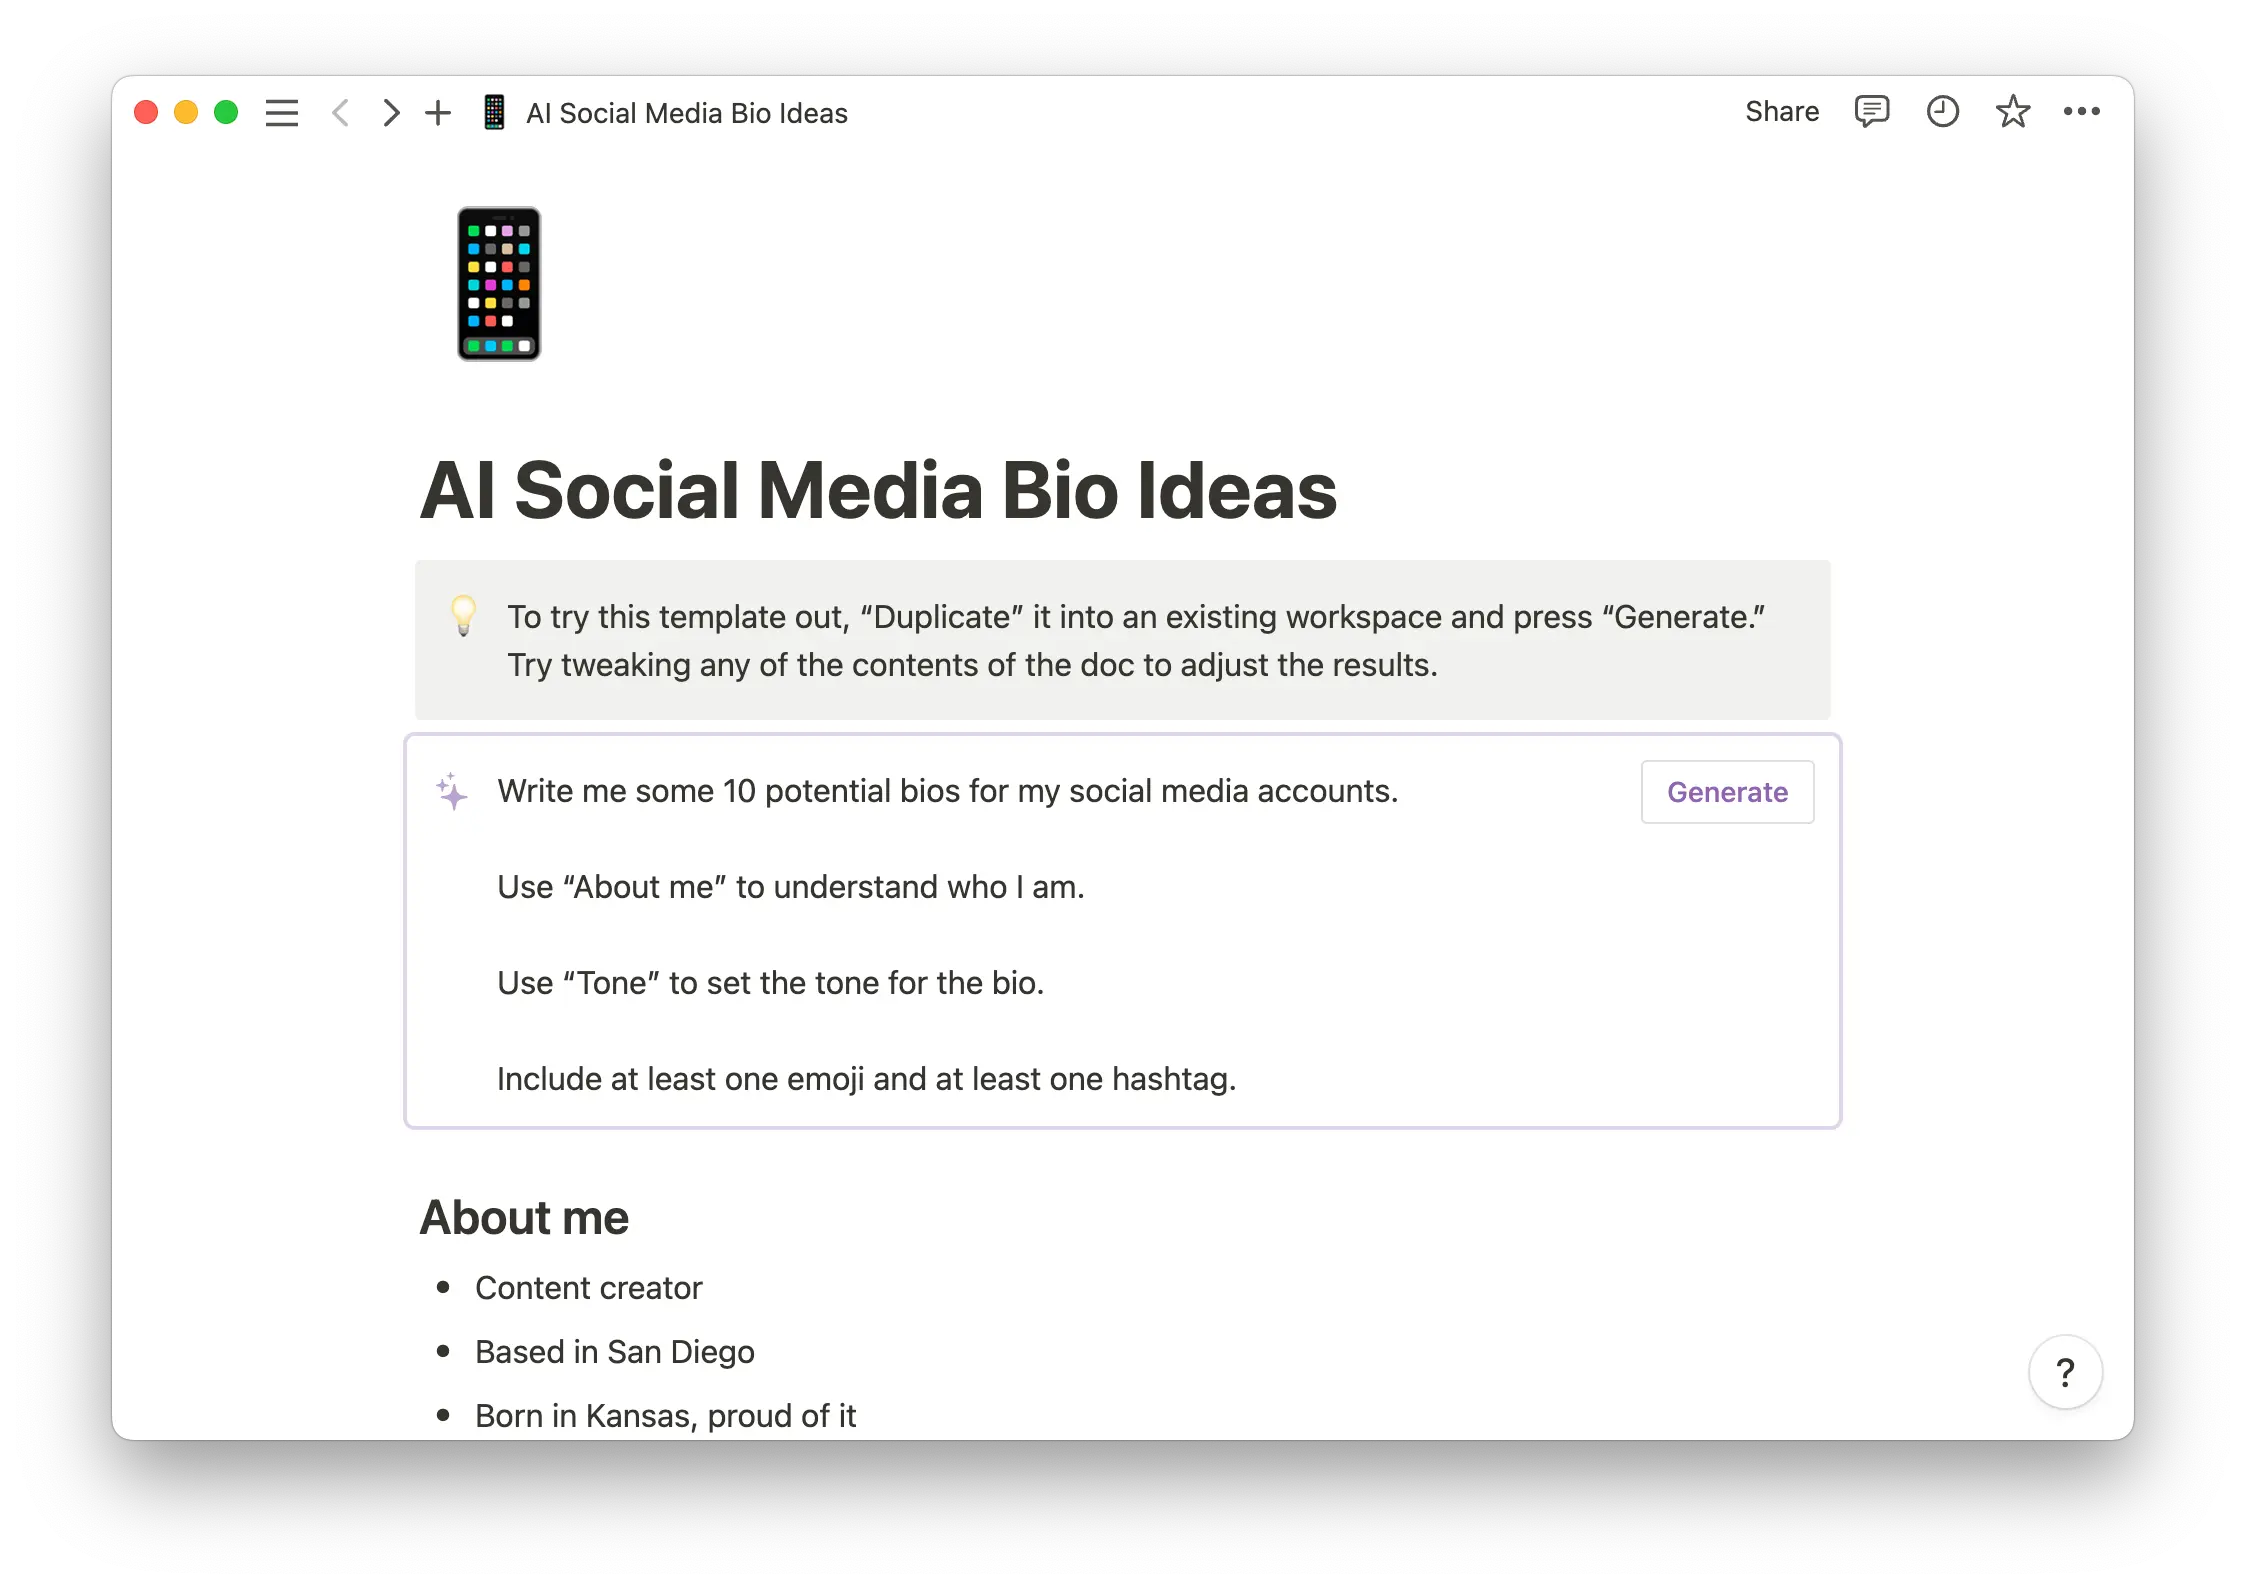Viewport: 2246px width, 1588px height.
Task: Open the Share menu
Action: 1782,111
